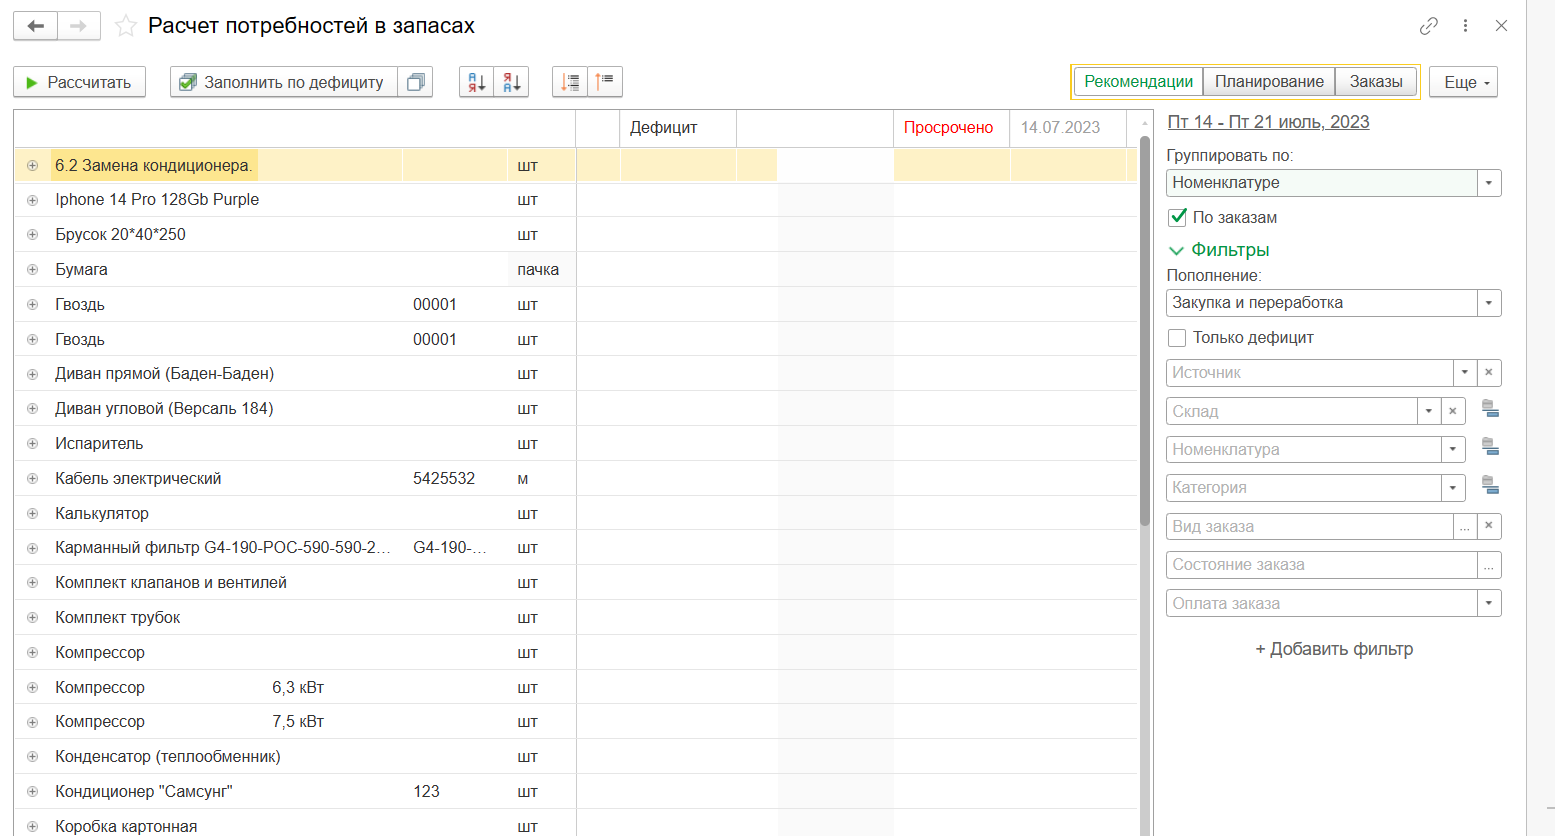Click the expand all levels list icon

[x=570, y=82]
